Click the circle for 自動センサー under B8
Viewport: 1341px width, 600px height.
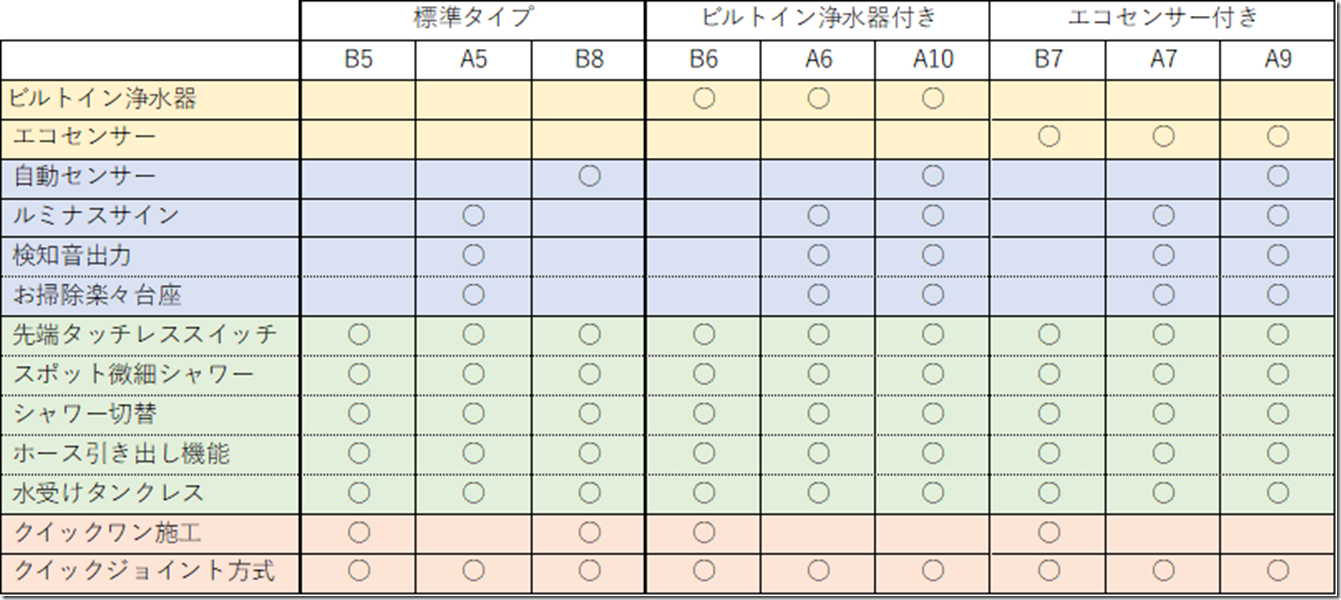pos(589,176)
